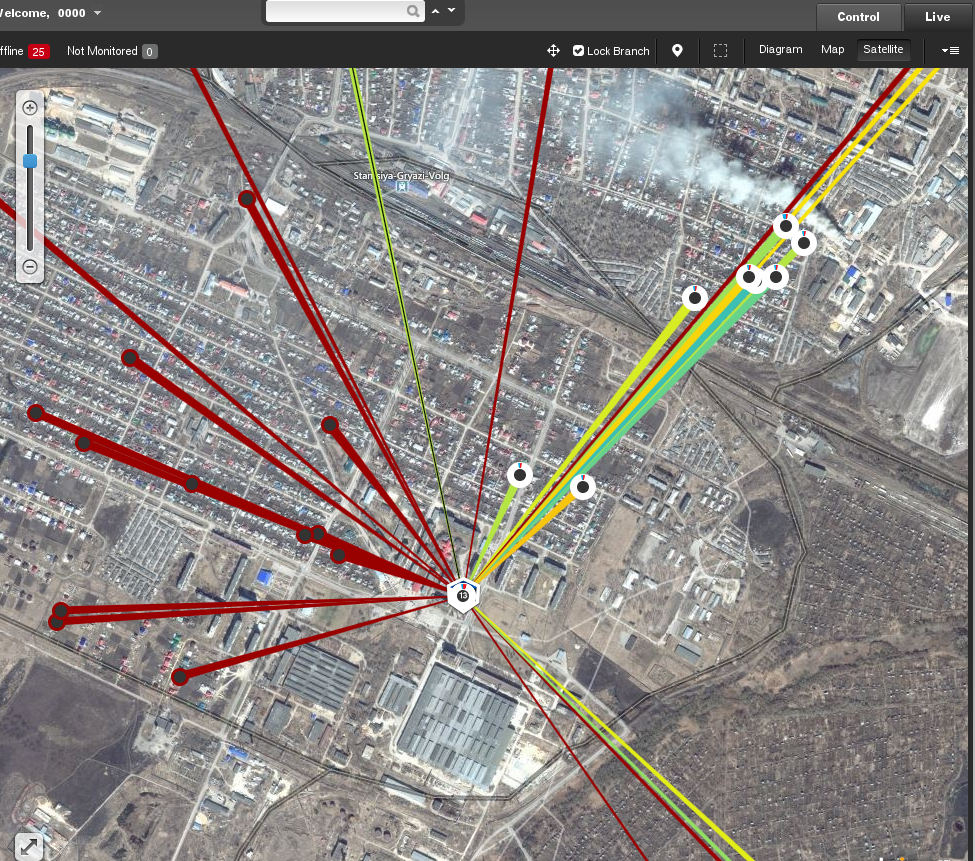The height and width of the screenshot is (861, 975).
Task: Open the Control tab
Action: click(858, 17)
